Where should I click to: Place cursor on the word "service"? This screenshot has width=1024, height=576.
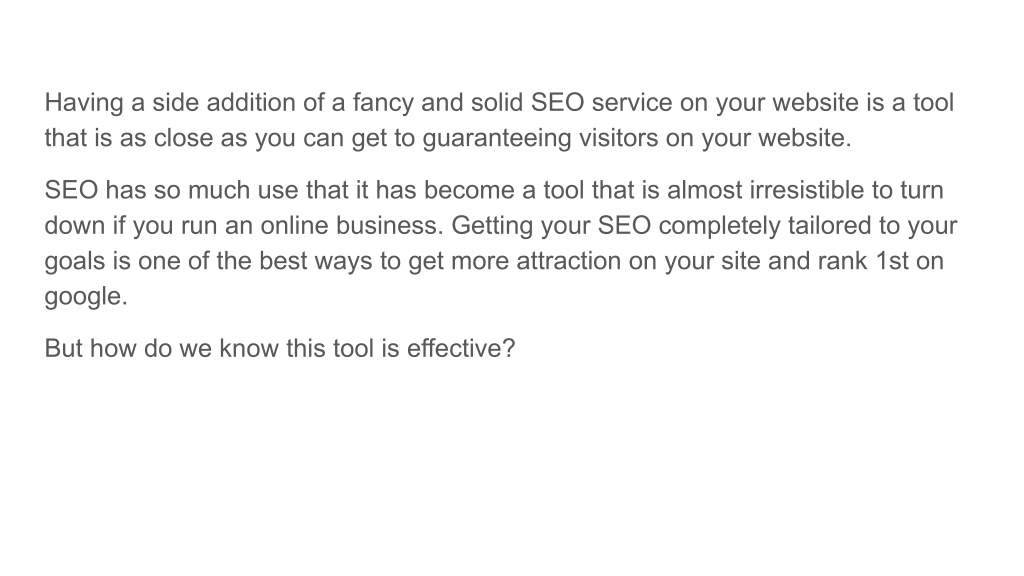pos(632,103)
